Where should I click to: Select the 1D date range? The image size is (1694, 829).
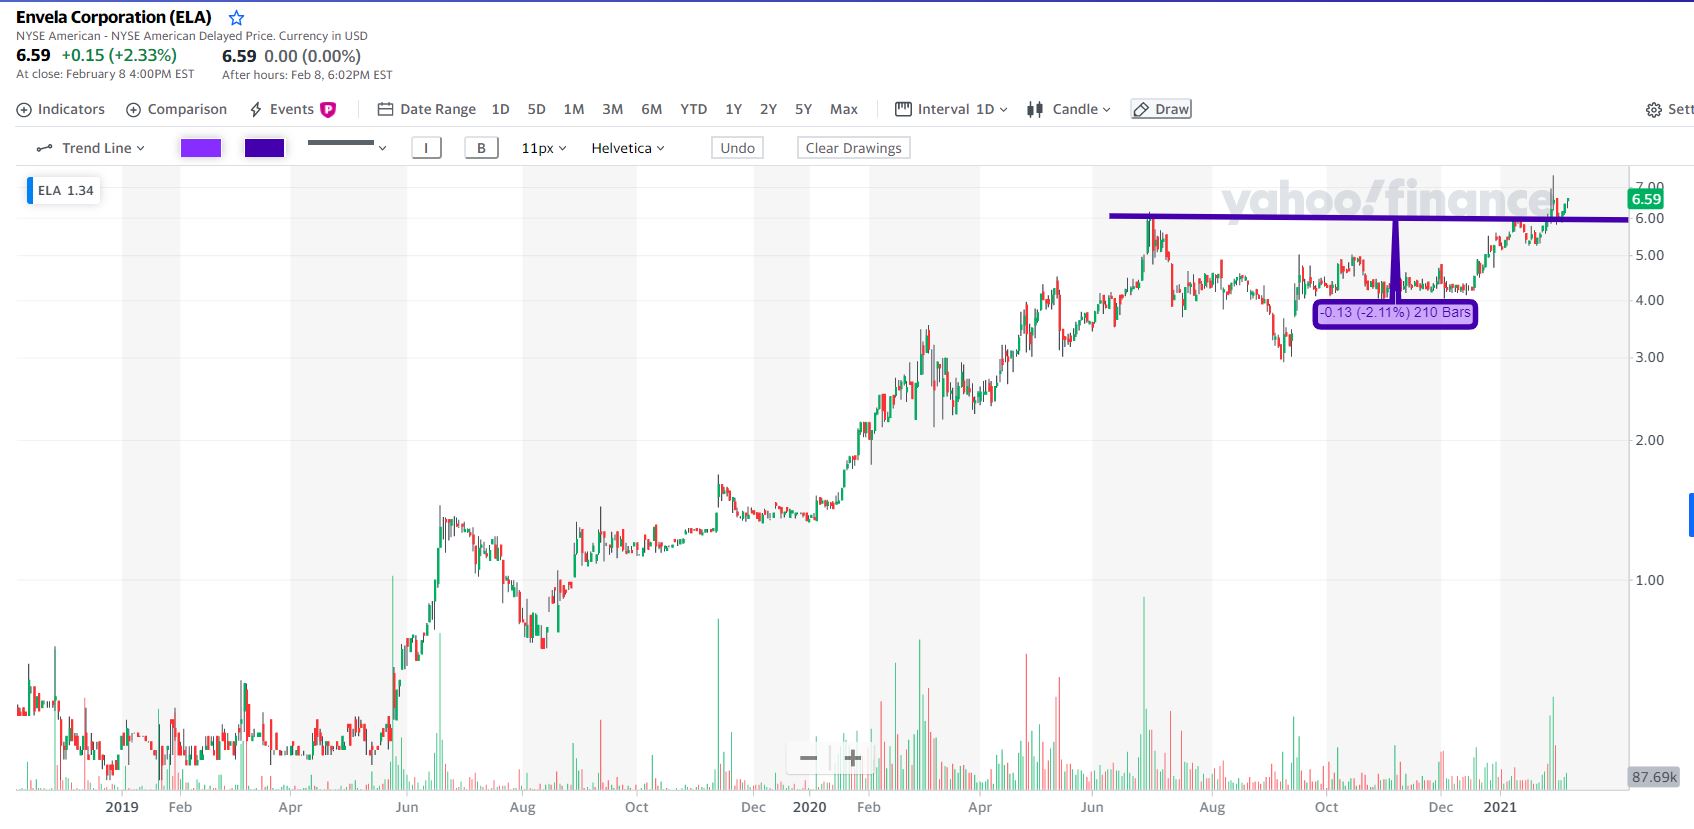pos(501,109)
